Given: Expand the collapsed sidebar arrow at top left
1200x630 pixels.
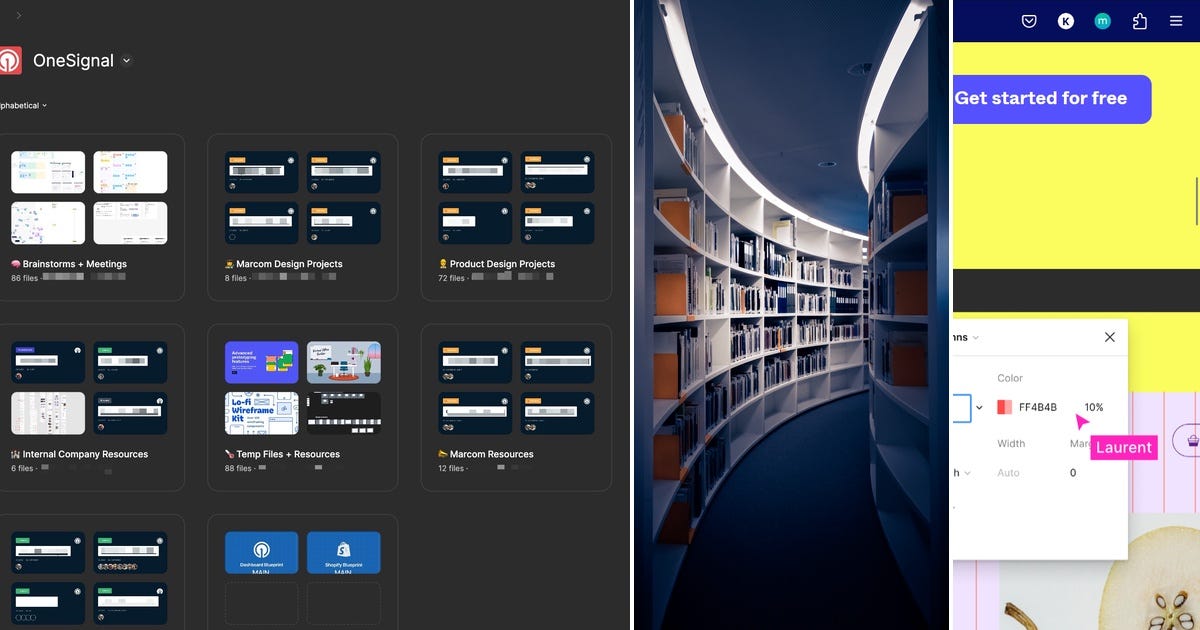Looking at the screenshot, I should (x=17, y=16).
